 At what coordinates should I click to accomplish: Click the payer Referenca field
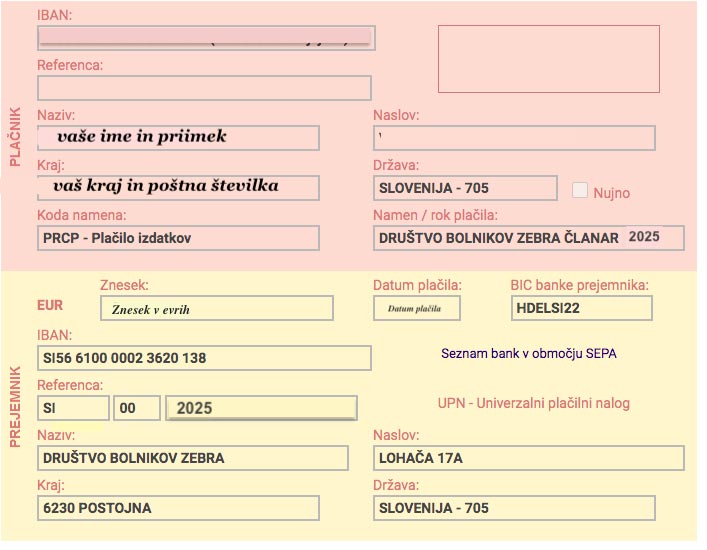pyautogui.click(x=204, y=88)
